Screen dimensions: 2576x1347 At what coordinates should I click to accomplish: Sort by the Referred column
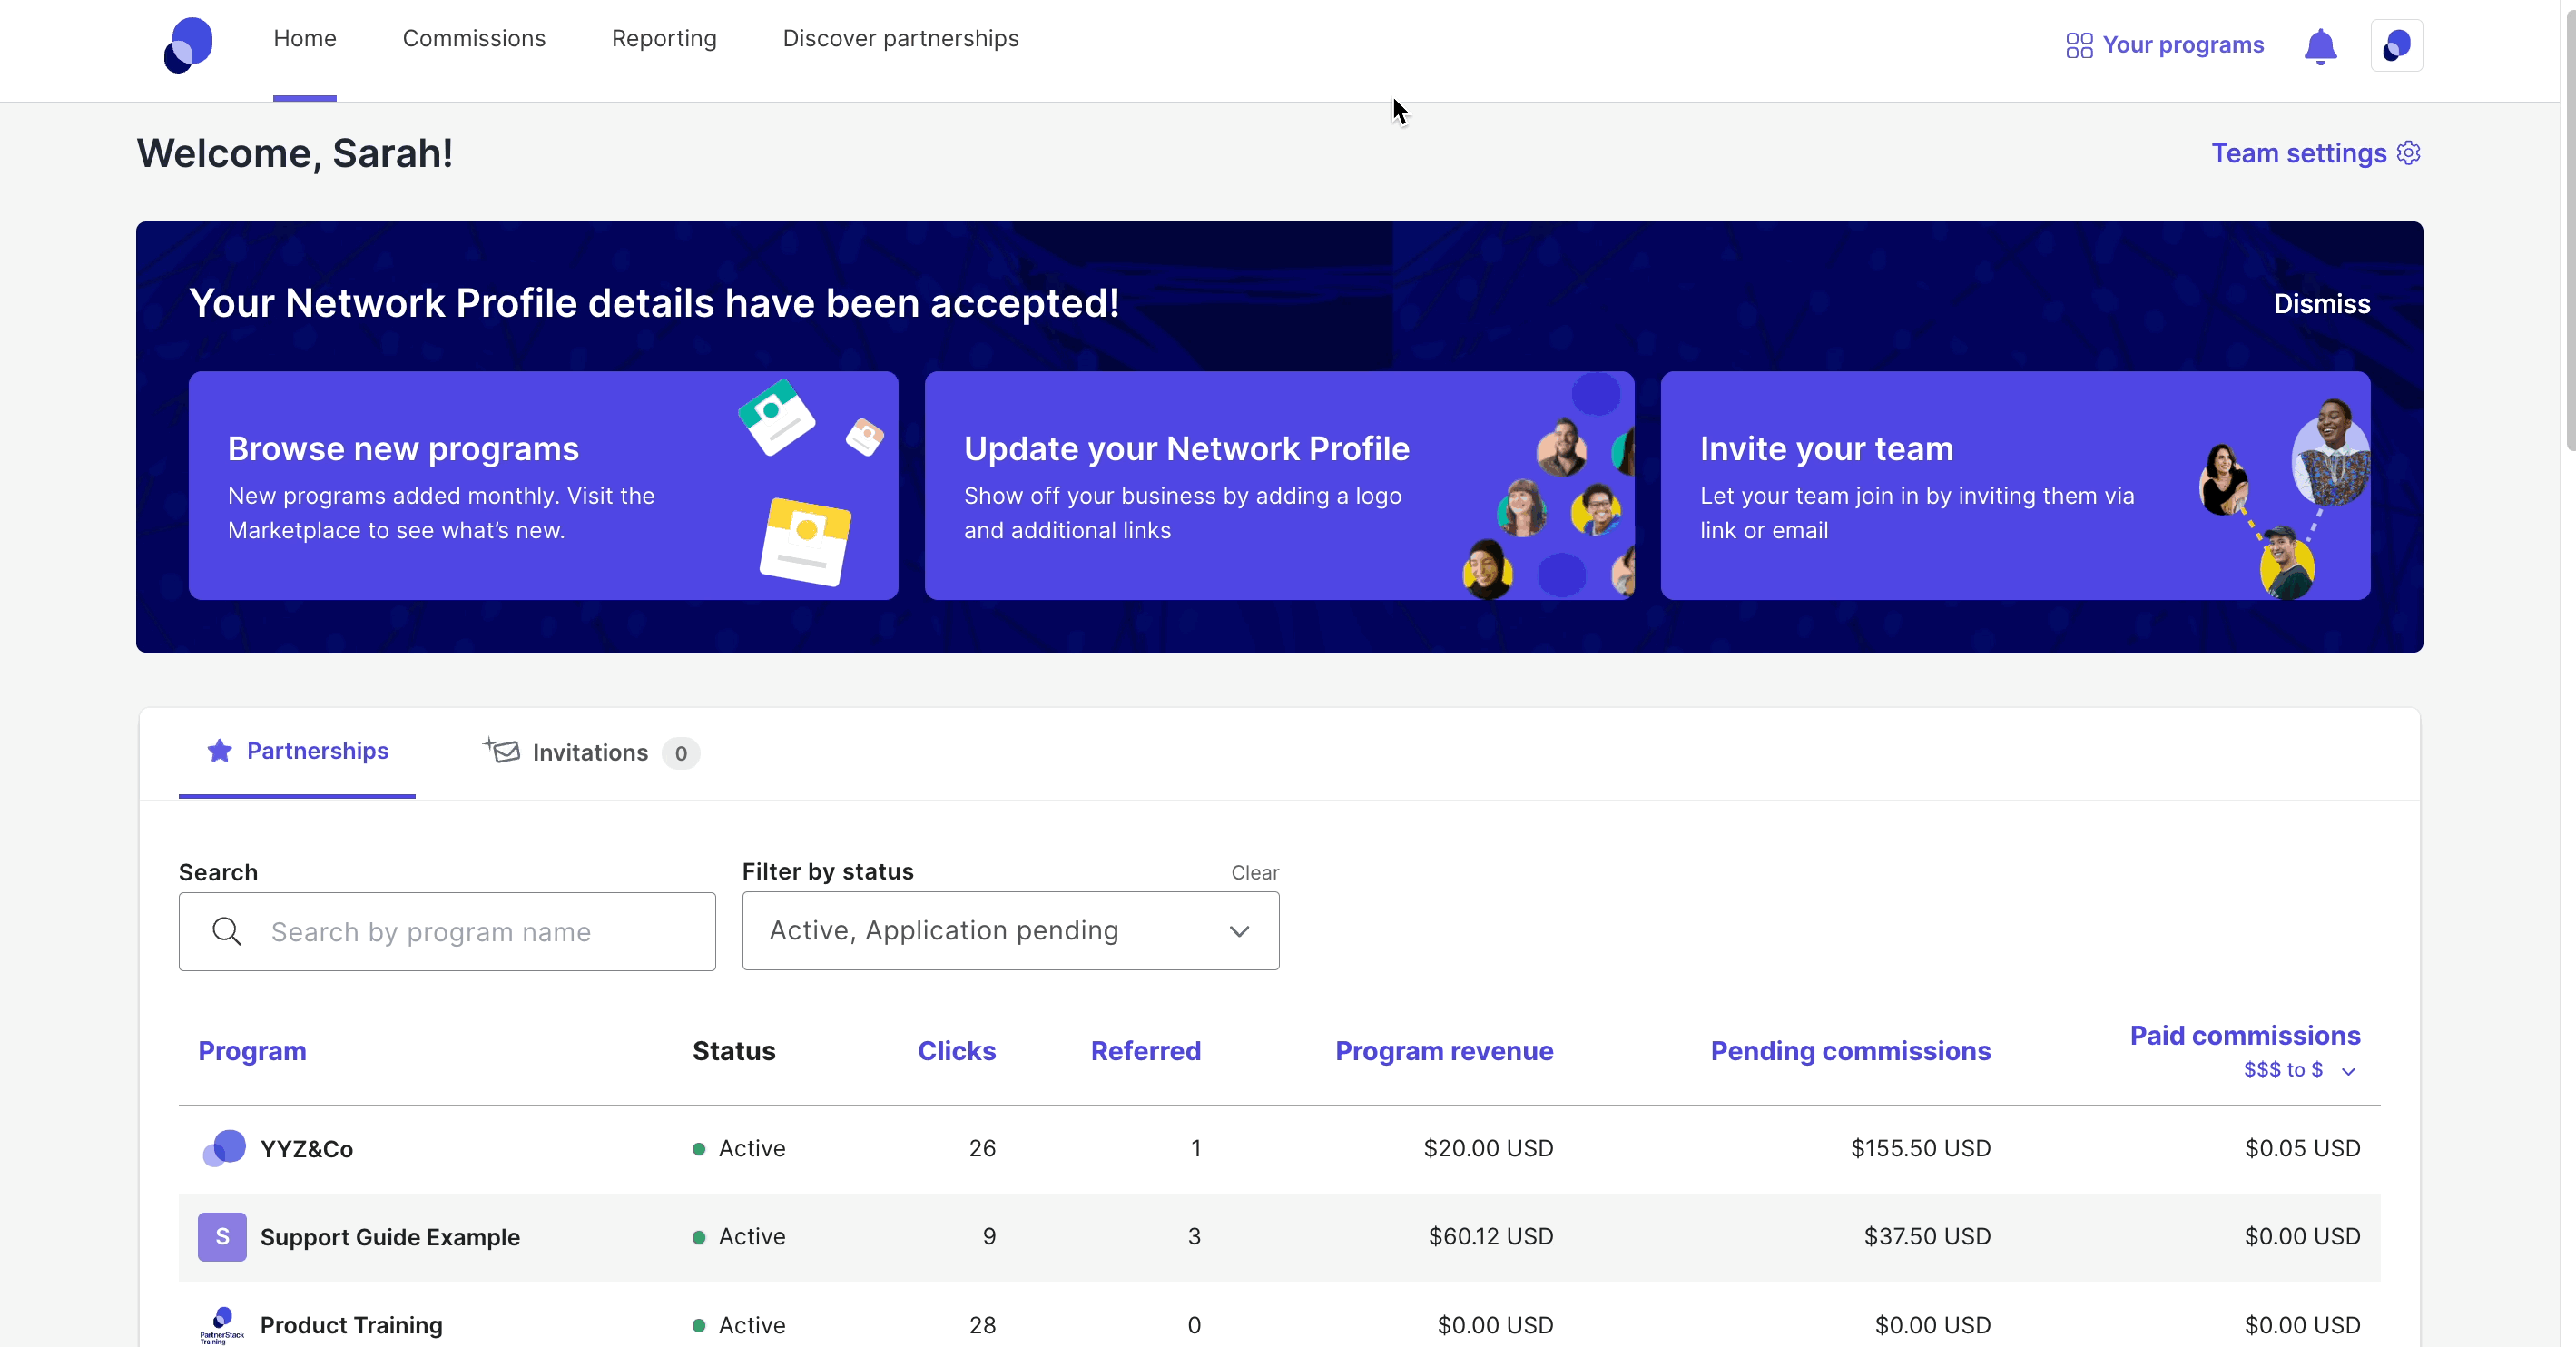[x=1145, y=1051]
